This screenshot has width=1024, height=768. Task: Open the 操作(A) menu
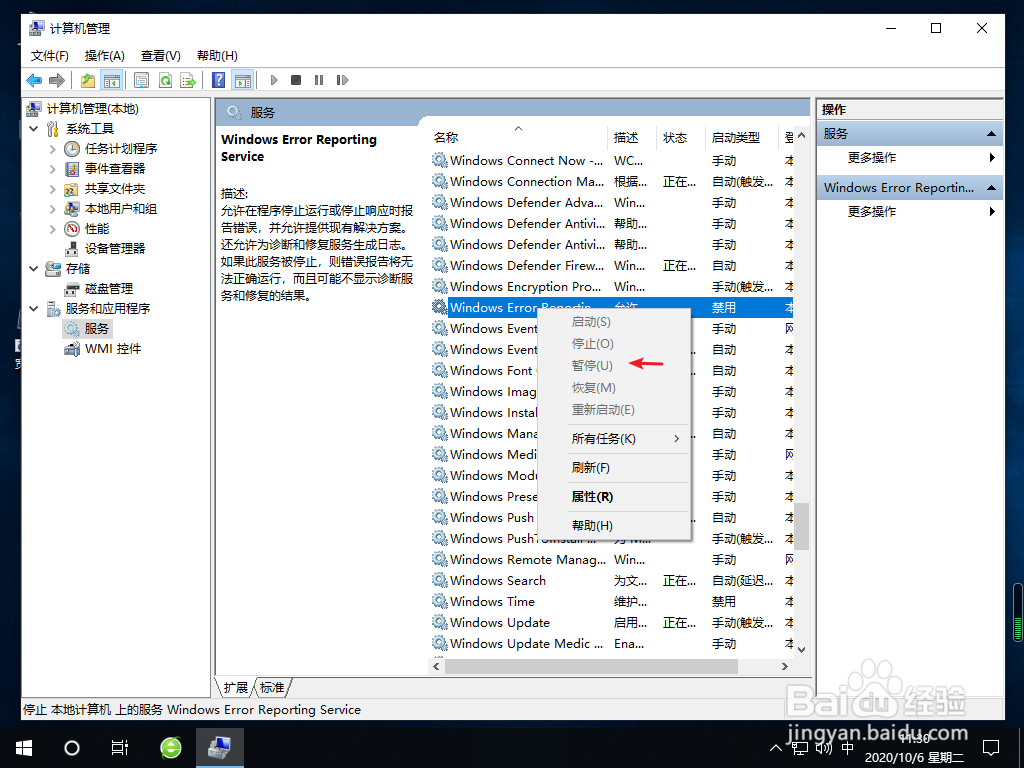point(104,56)
